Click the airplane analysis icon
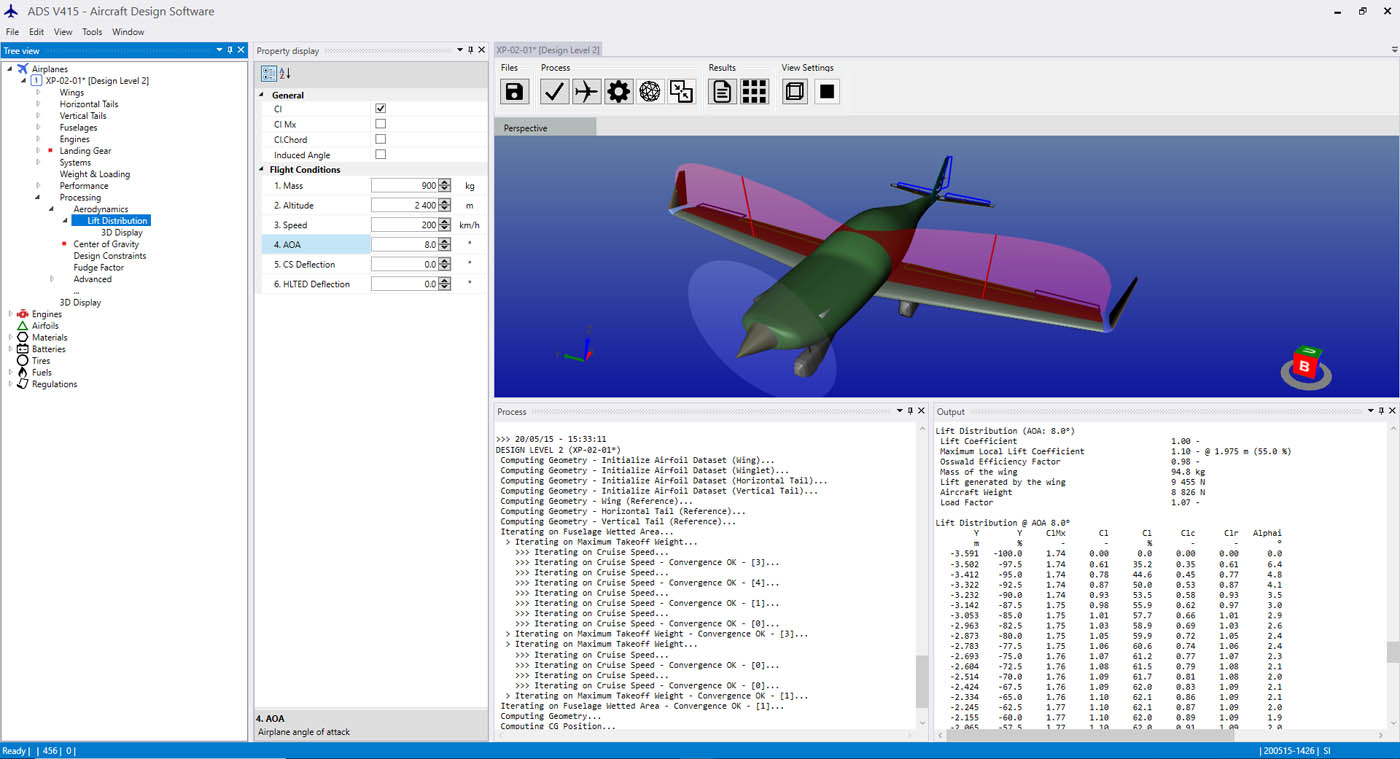The width and height of the screenshot is (1400, 759). pos(587,91)
